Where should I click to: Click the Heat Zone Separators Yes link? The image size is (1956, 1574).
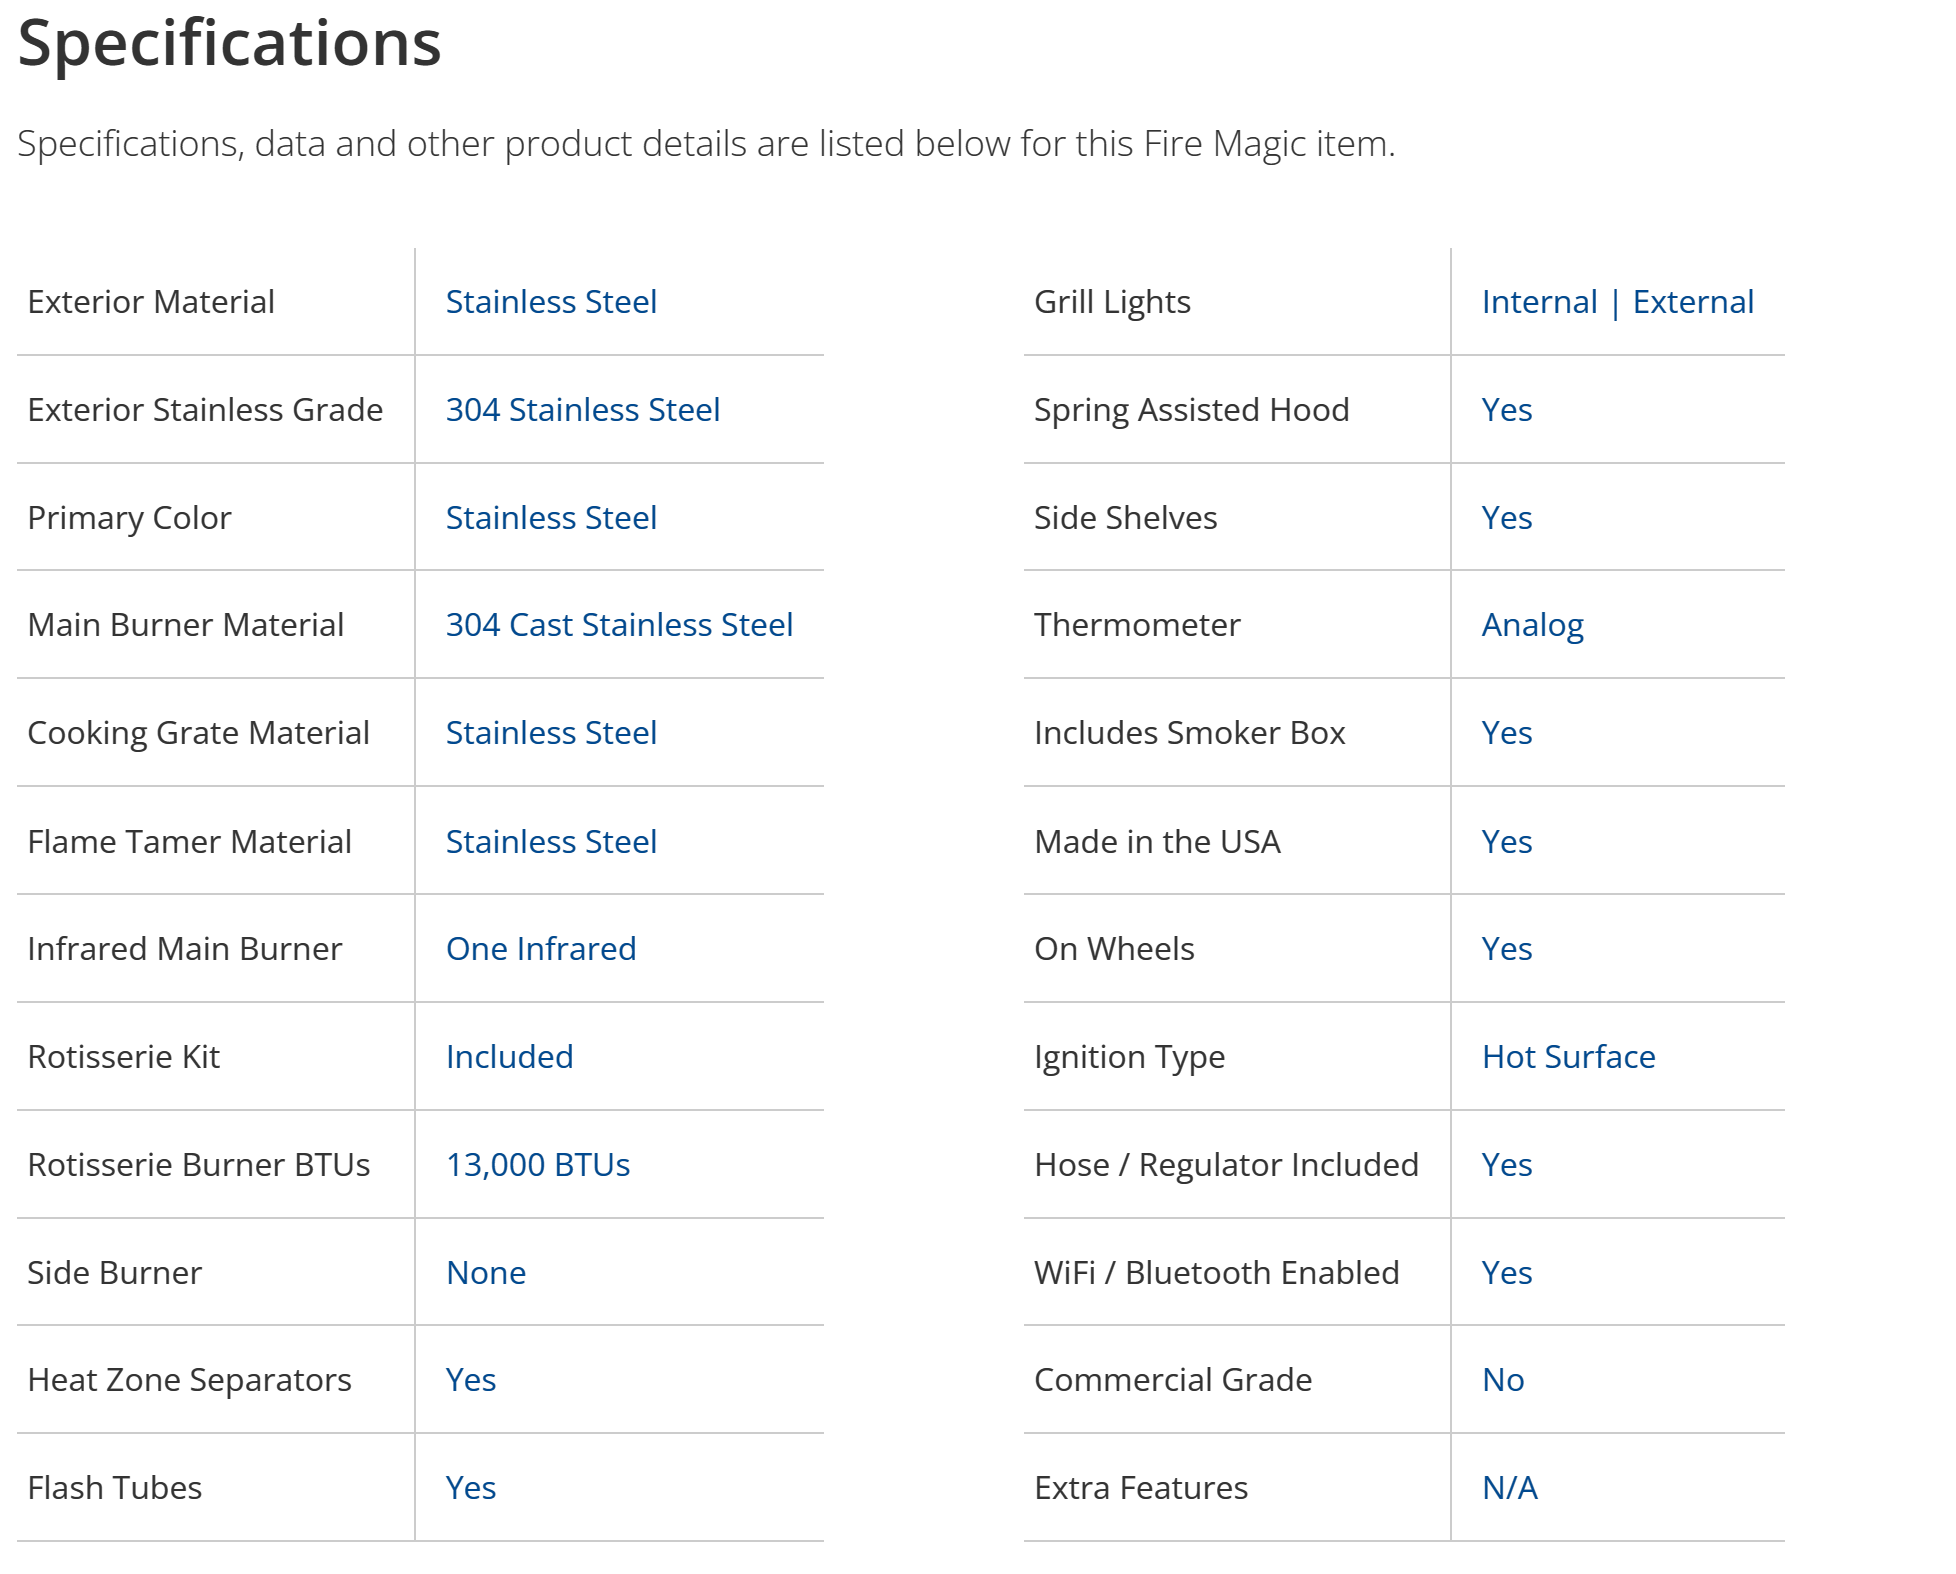(470, 1380)
